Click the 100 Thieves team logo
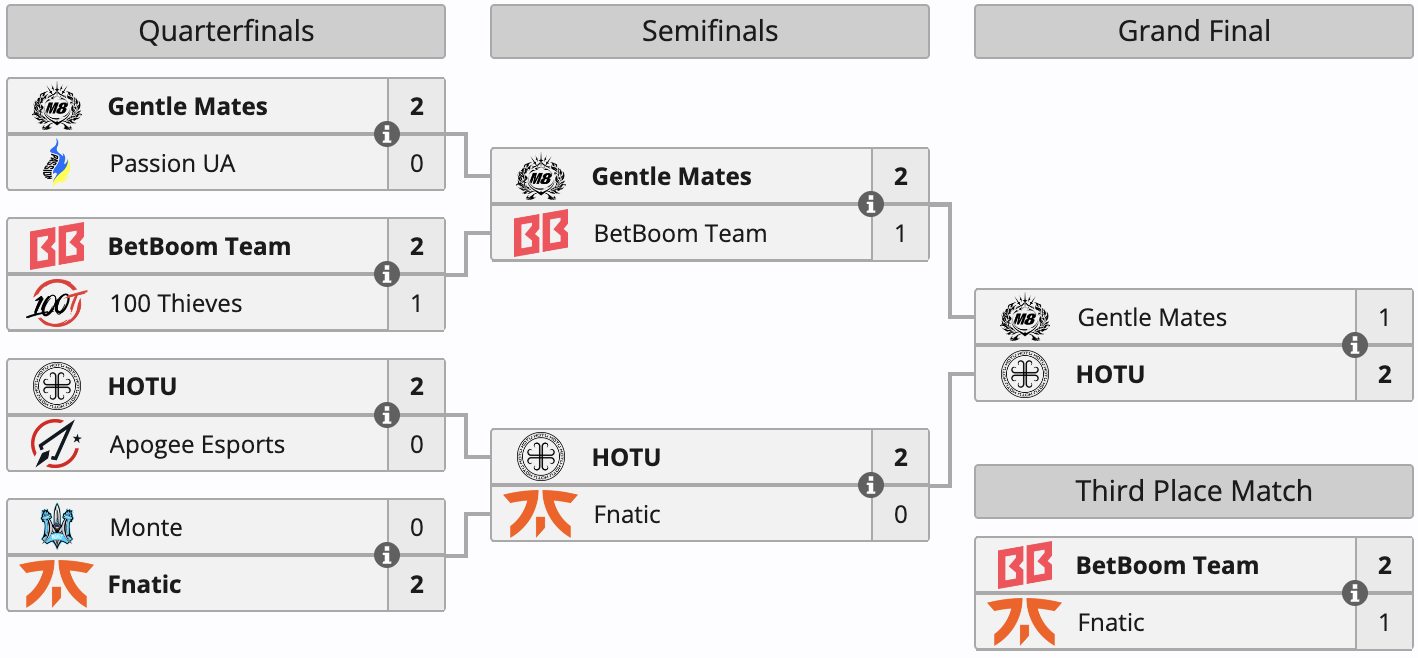The width and height of the screenshot is (1418, 658). click(56, 303)
